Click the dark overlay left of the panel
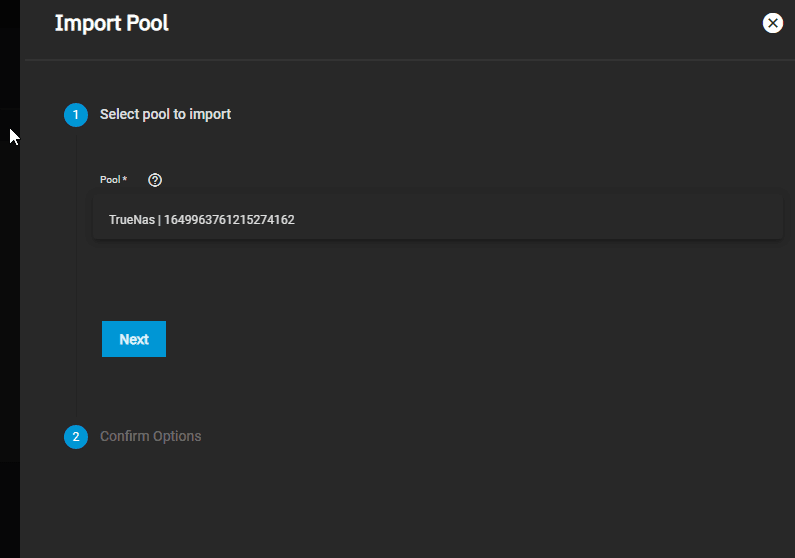The width and height of the screenshot is (795, 558). (x=10, y=304)
